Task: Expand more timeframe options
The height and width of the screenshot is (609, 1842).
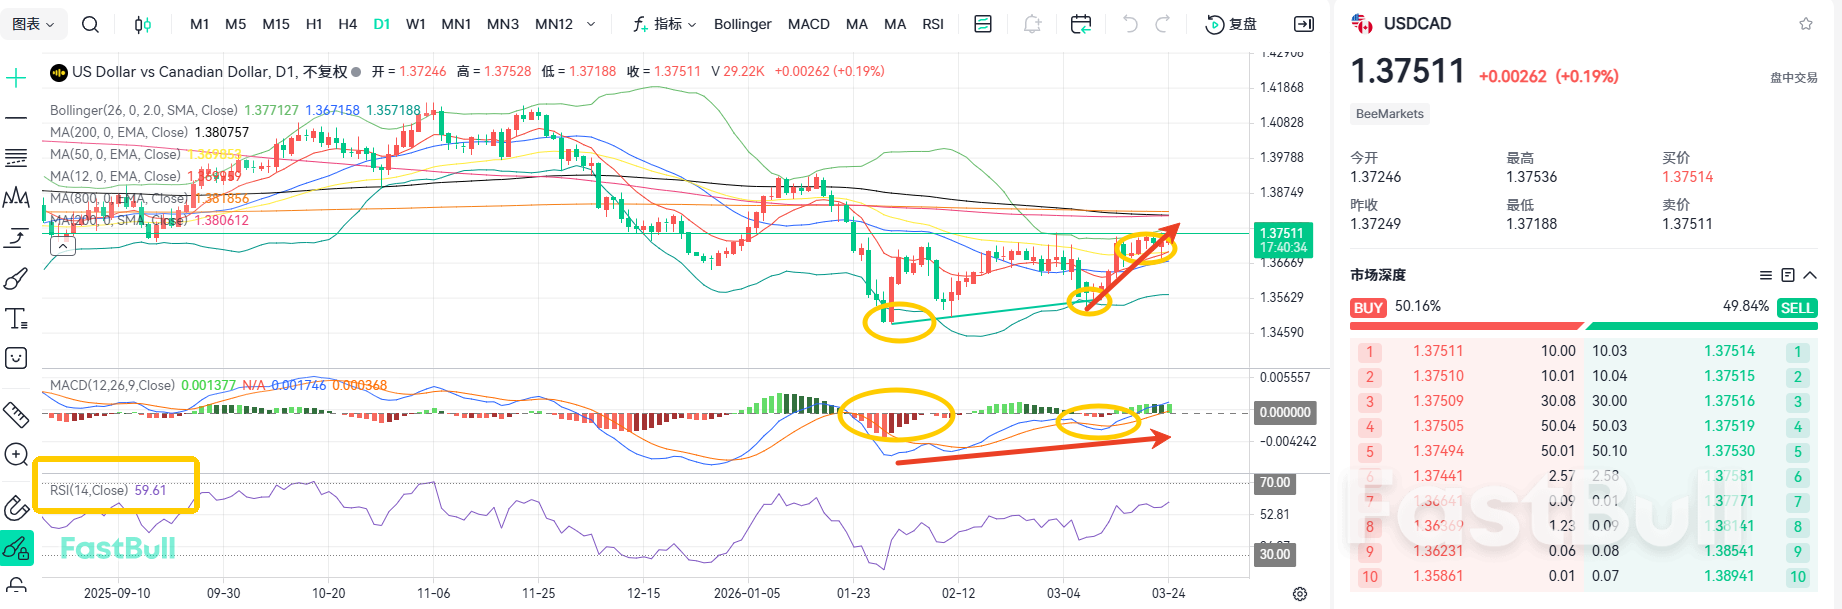Action: tap(591, 24)
